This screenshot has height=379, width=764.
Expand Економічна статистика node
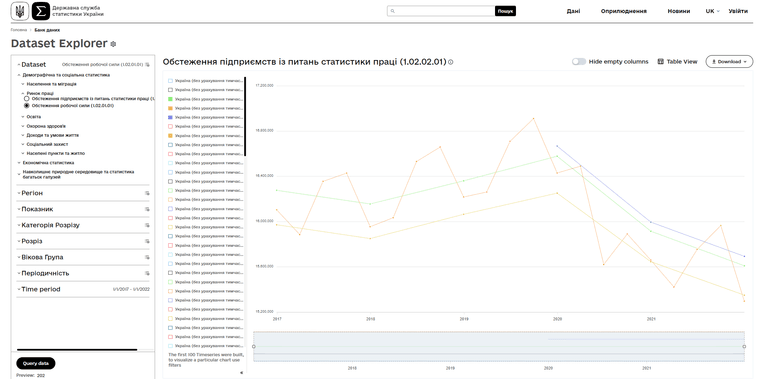[19, 163]
